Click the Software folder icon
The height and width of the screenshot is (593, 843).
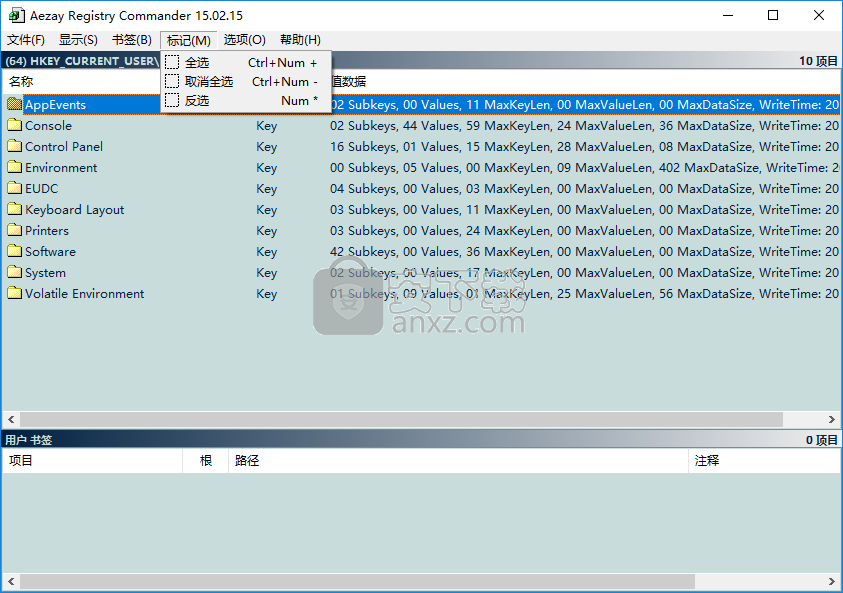pos(15,251)
